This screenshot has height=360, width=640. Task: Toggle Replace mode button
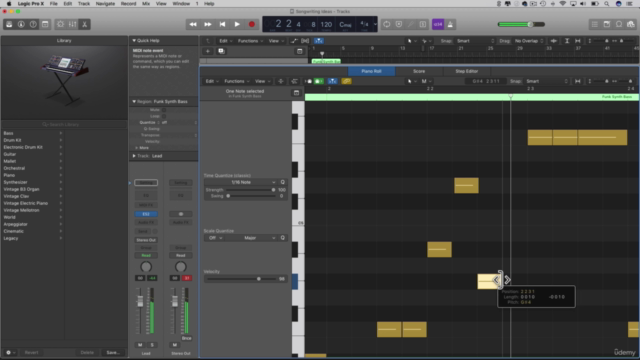pos(399,24)
